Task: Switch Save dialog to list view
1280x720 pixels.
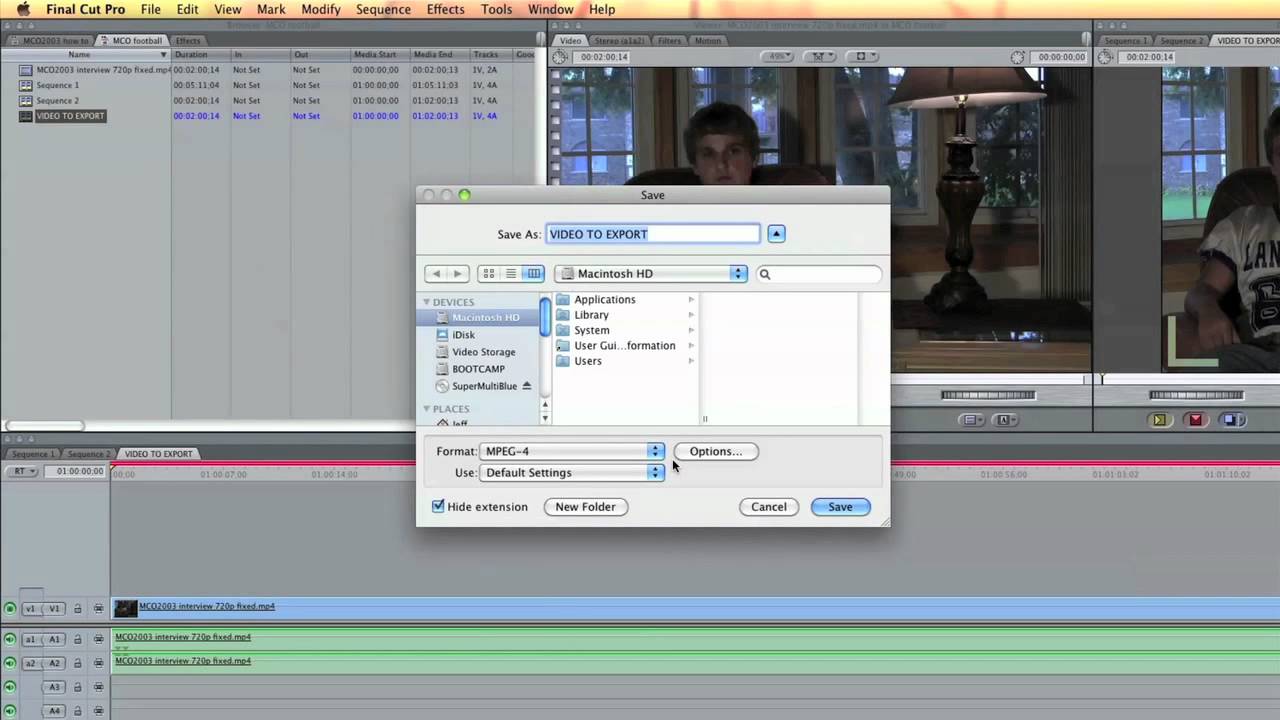Action: click(x=510, y=274)
